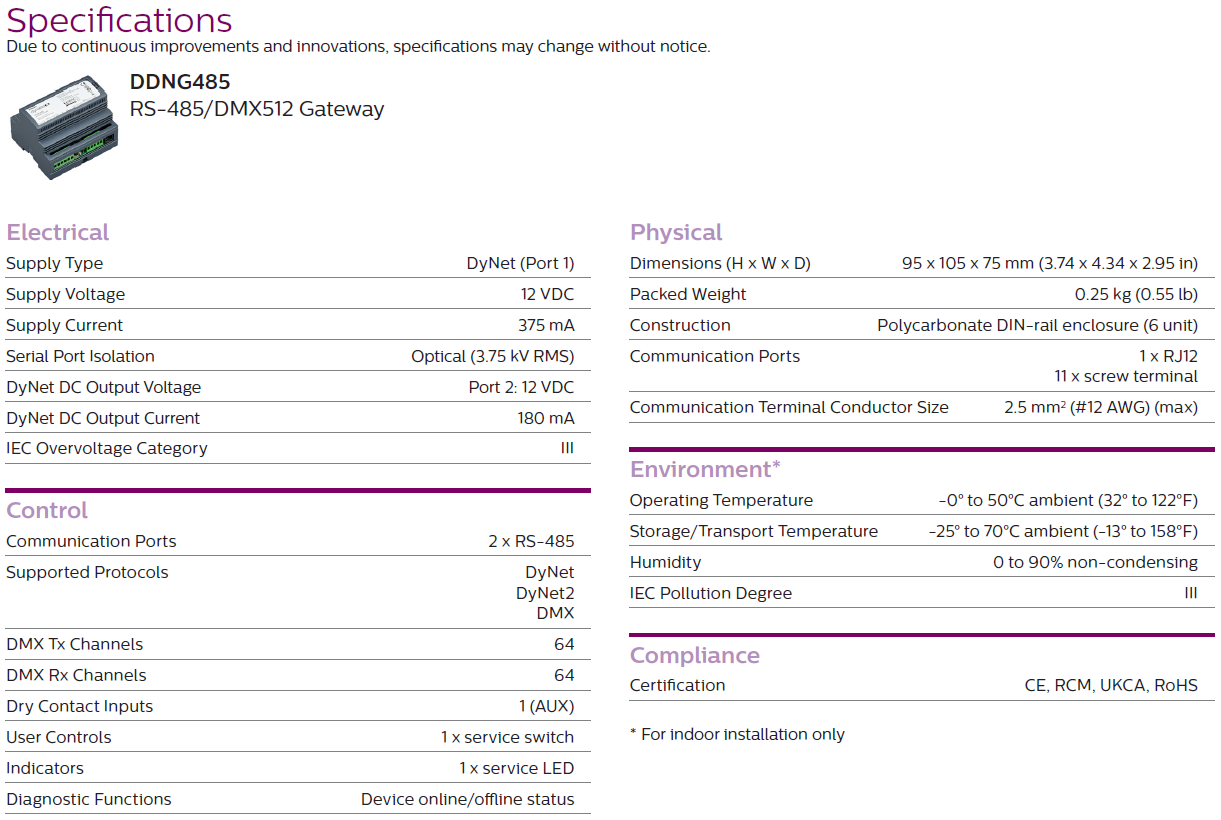The height and width of the screenshot is (820, 1221).
Task: Select the Supply Voltage row label
Action: tap(66, 294)
